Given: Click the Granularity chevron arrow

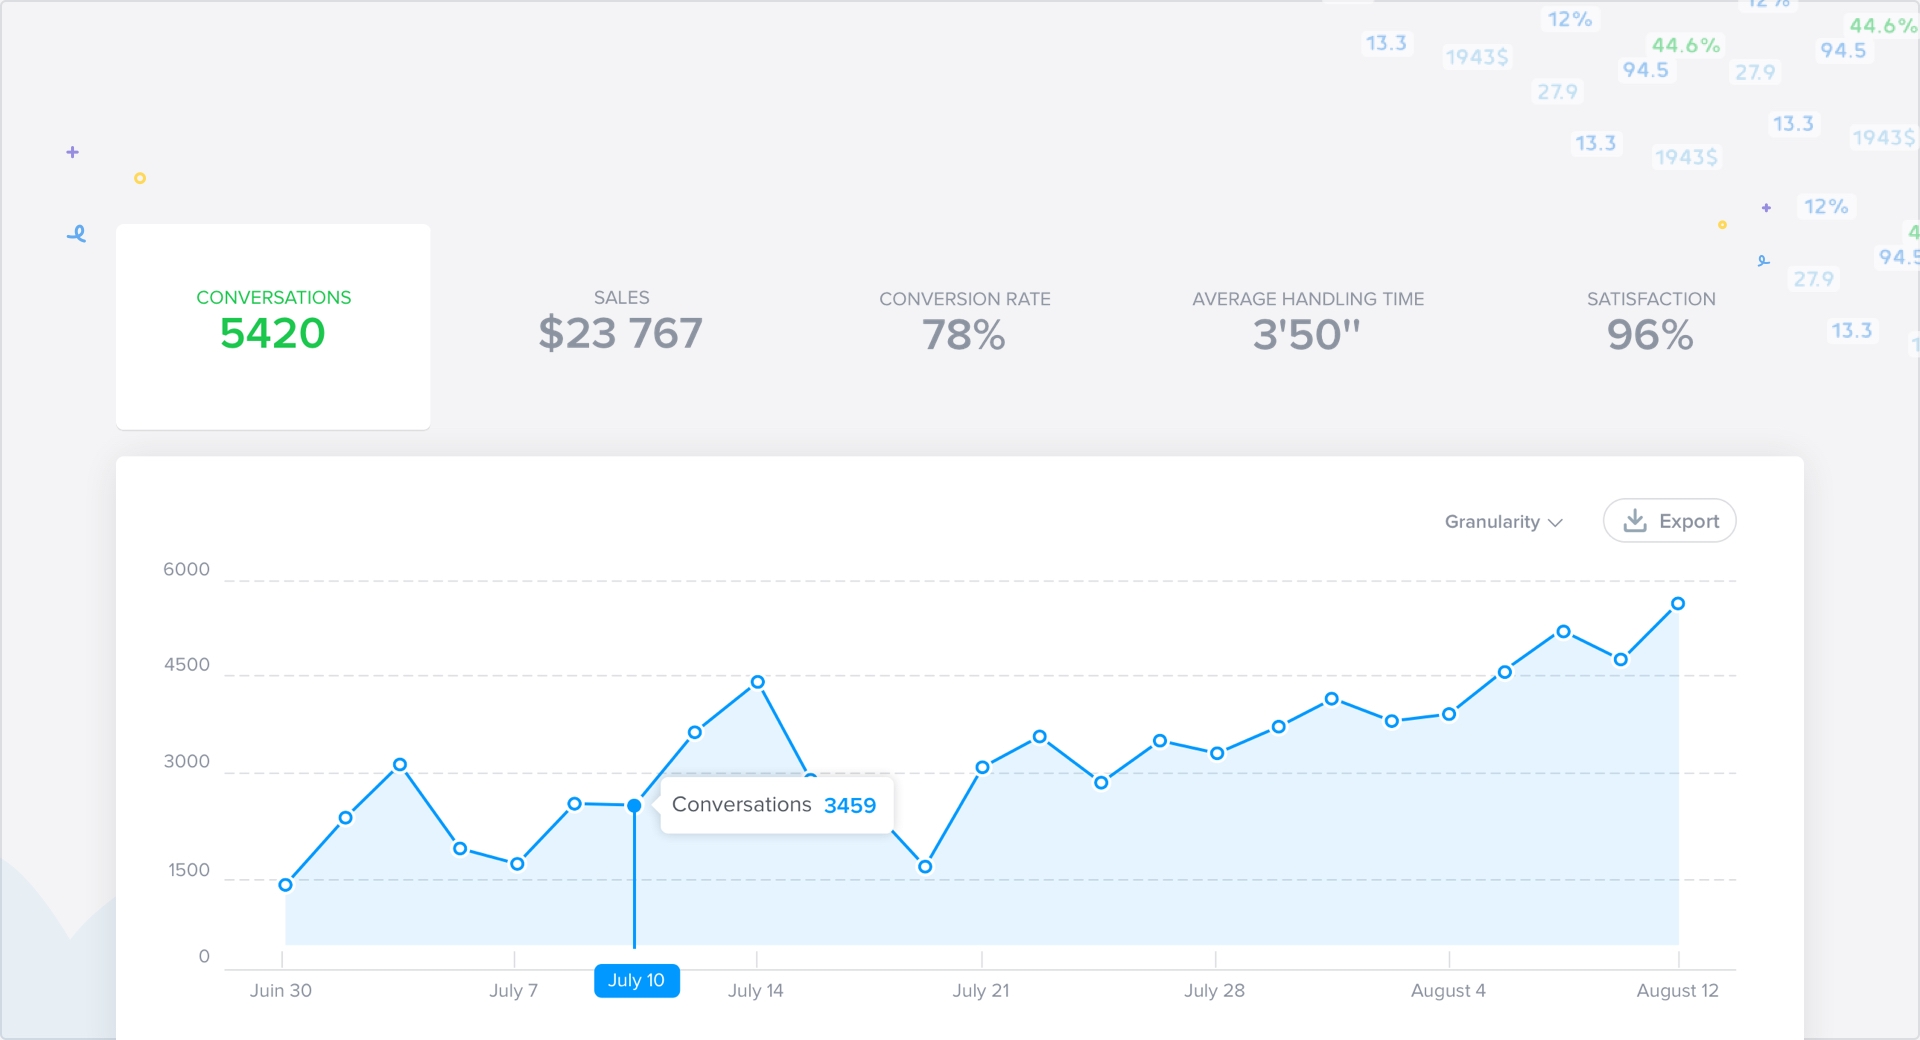Looking at the screenshot, I should point(1555,522).
